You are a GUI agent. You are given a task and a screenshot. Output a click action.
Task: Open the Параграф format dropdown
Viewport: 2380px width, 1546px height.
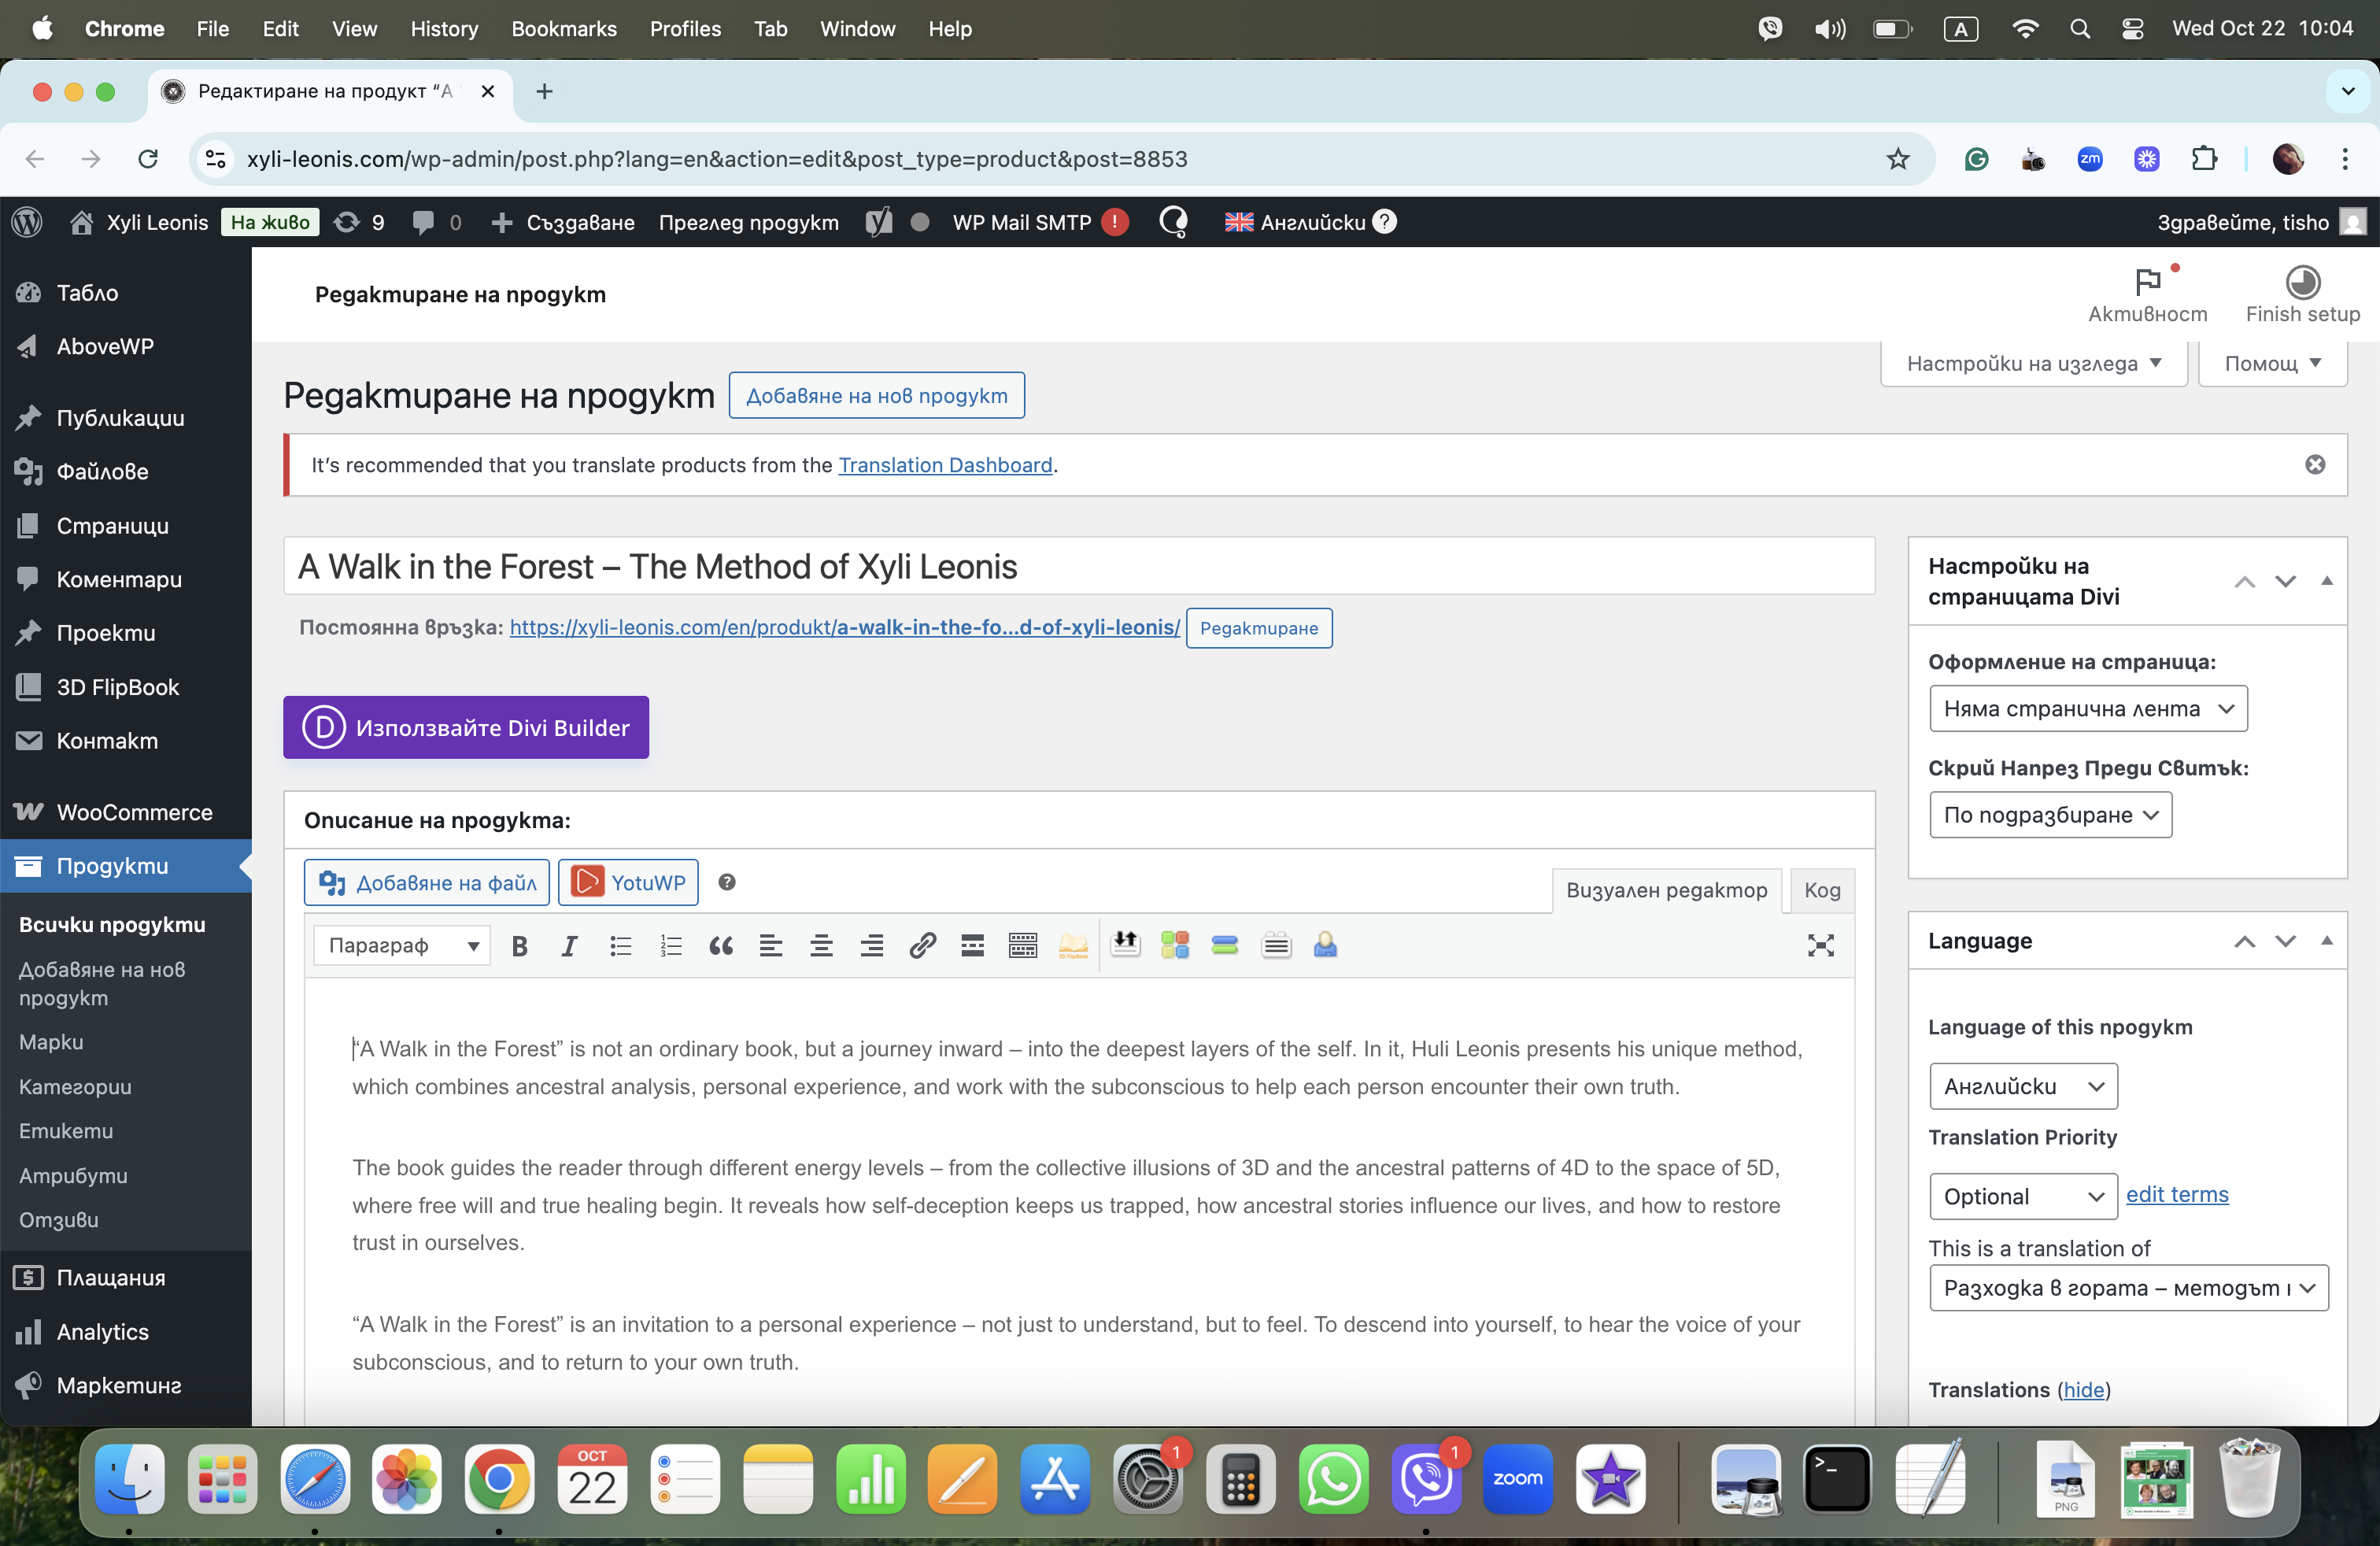click(402, 946)
